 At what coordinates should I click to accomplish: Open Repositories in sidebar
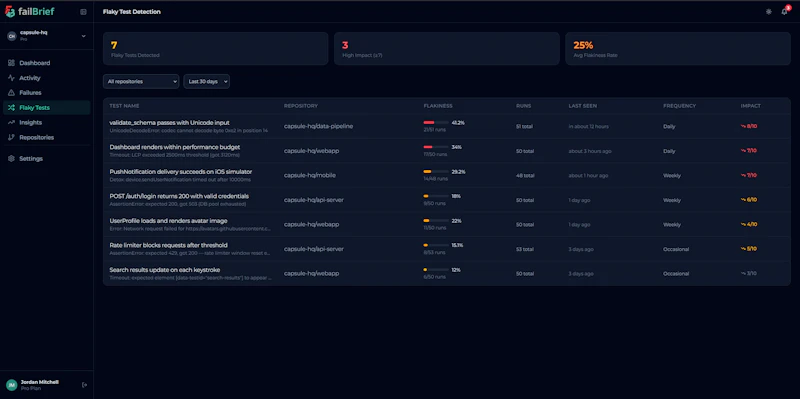[x=46, y=137]
